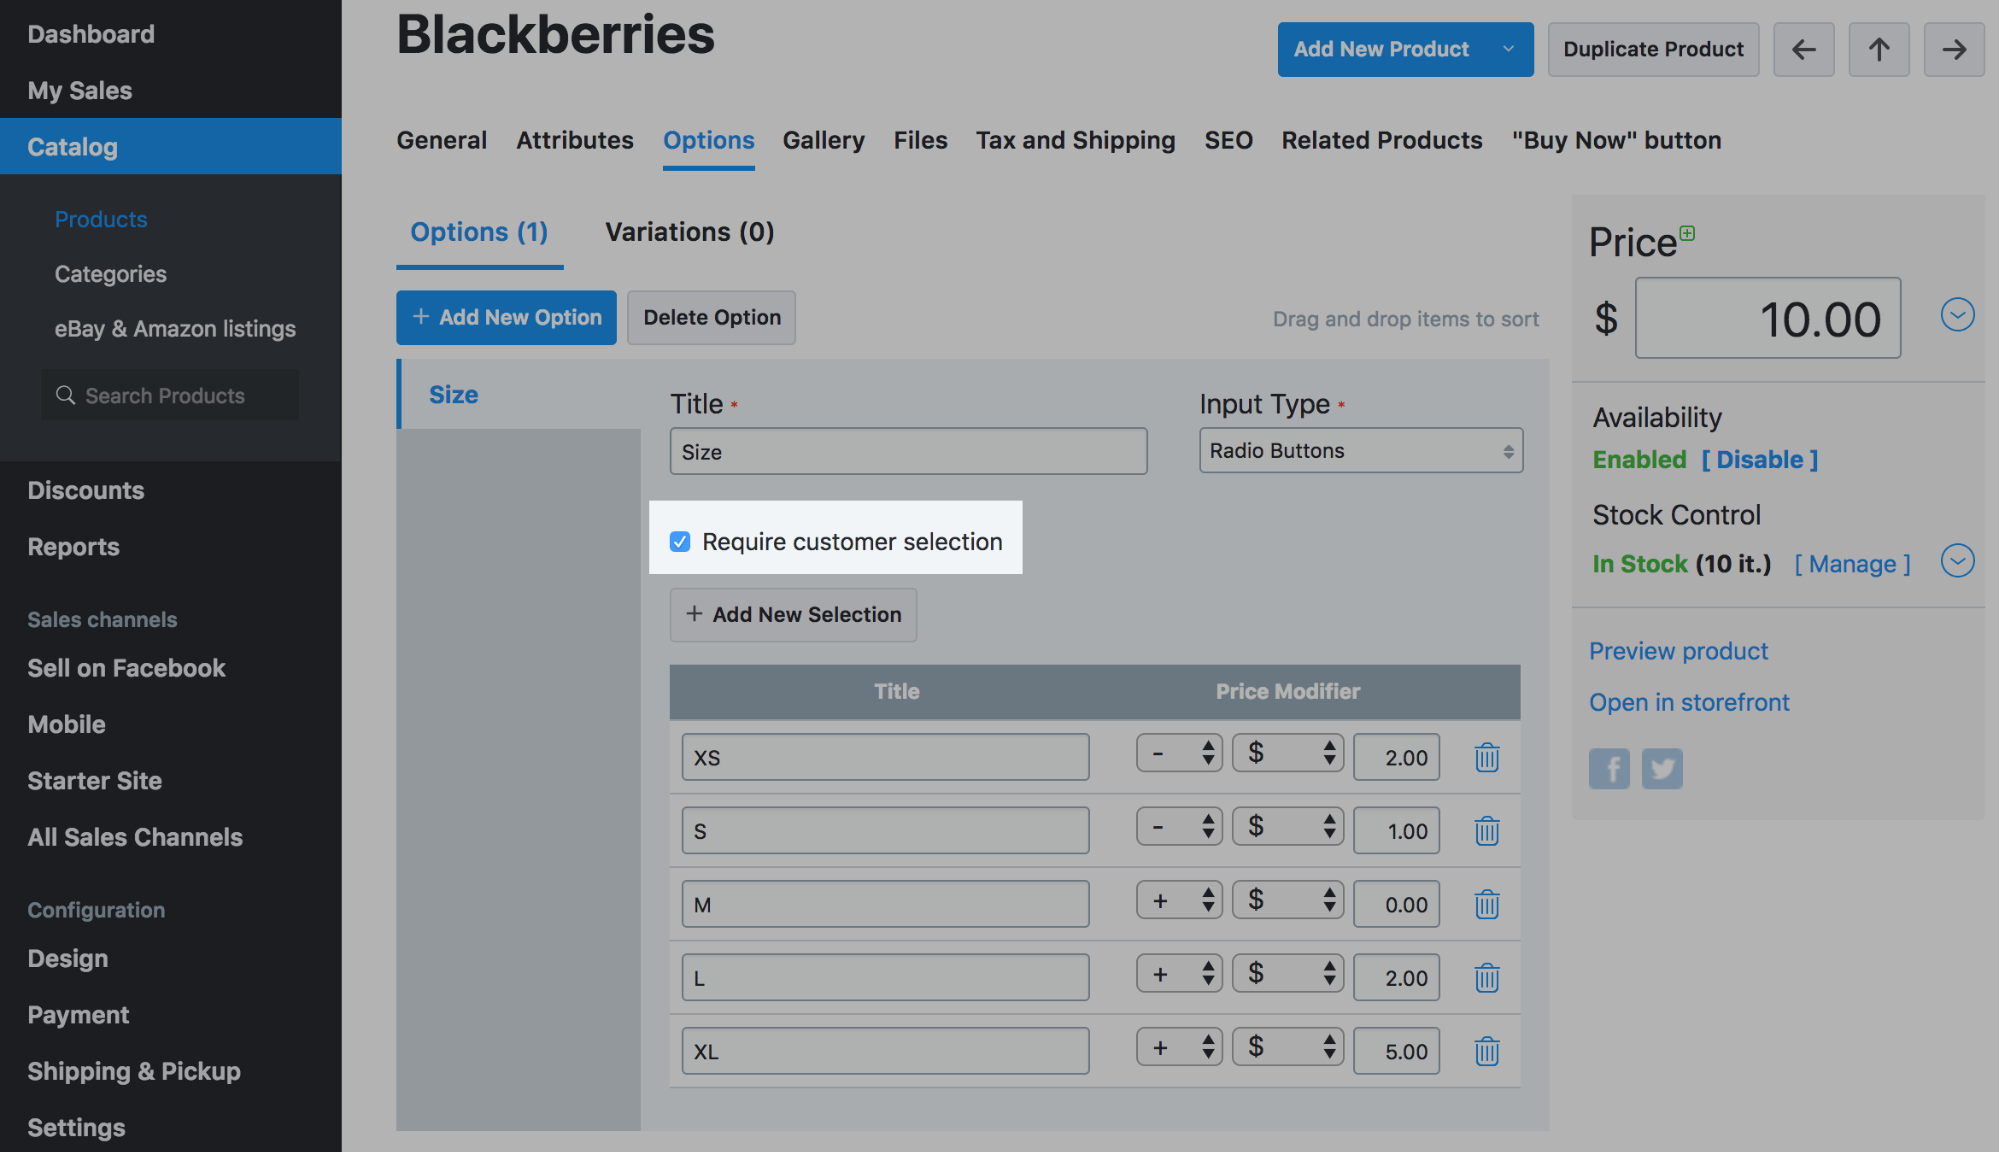Delete the XS selection row
Screen dimensions: 1999x1152
(1486, 757)
